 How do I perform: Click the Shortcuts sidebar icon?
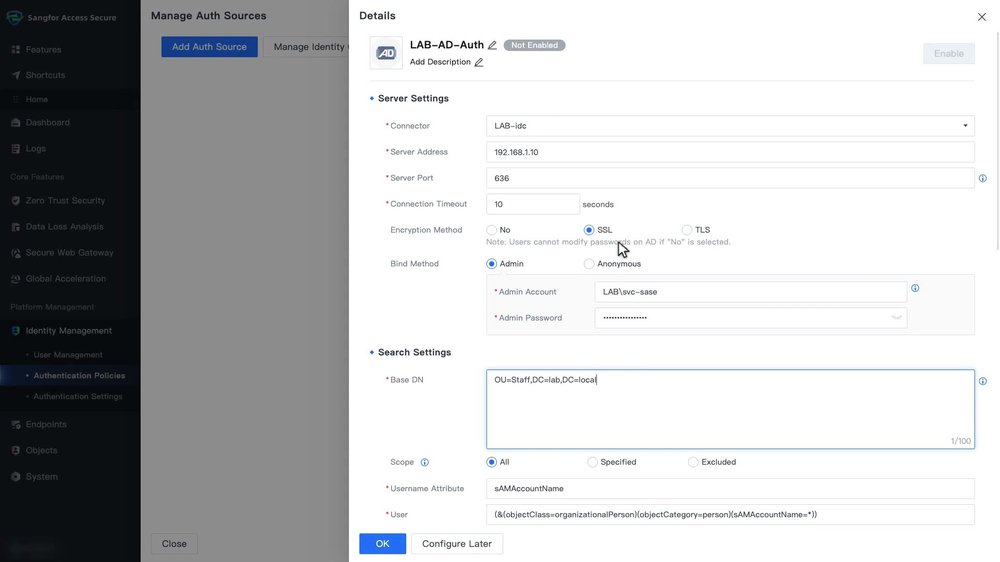(16, 75)
